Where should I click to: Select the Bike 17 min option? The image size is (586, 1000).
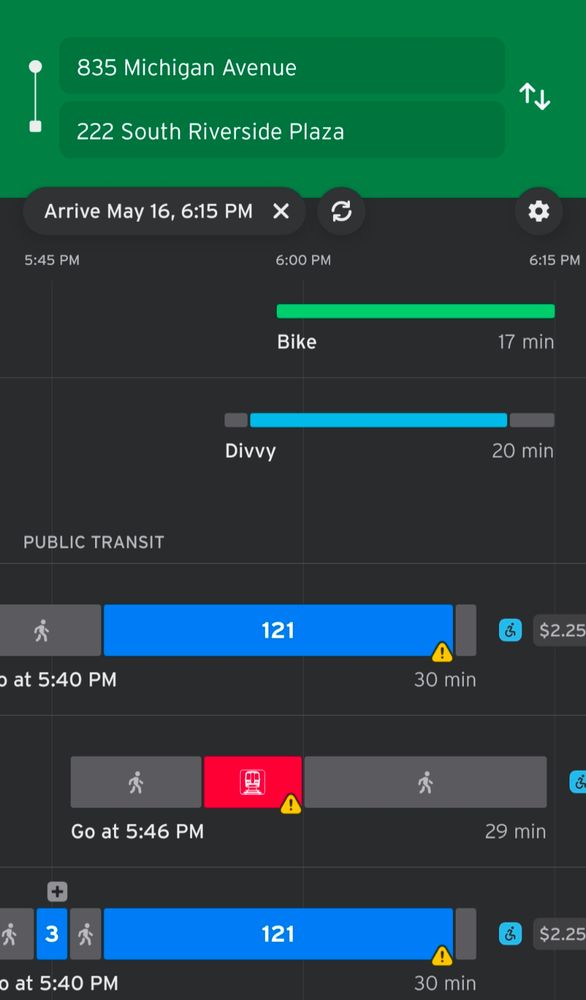415,328
